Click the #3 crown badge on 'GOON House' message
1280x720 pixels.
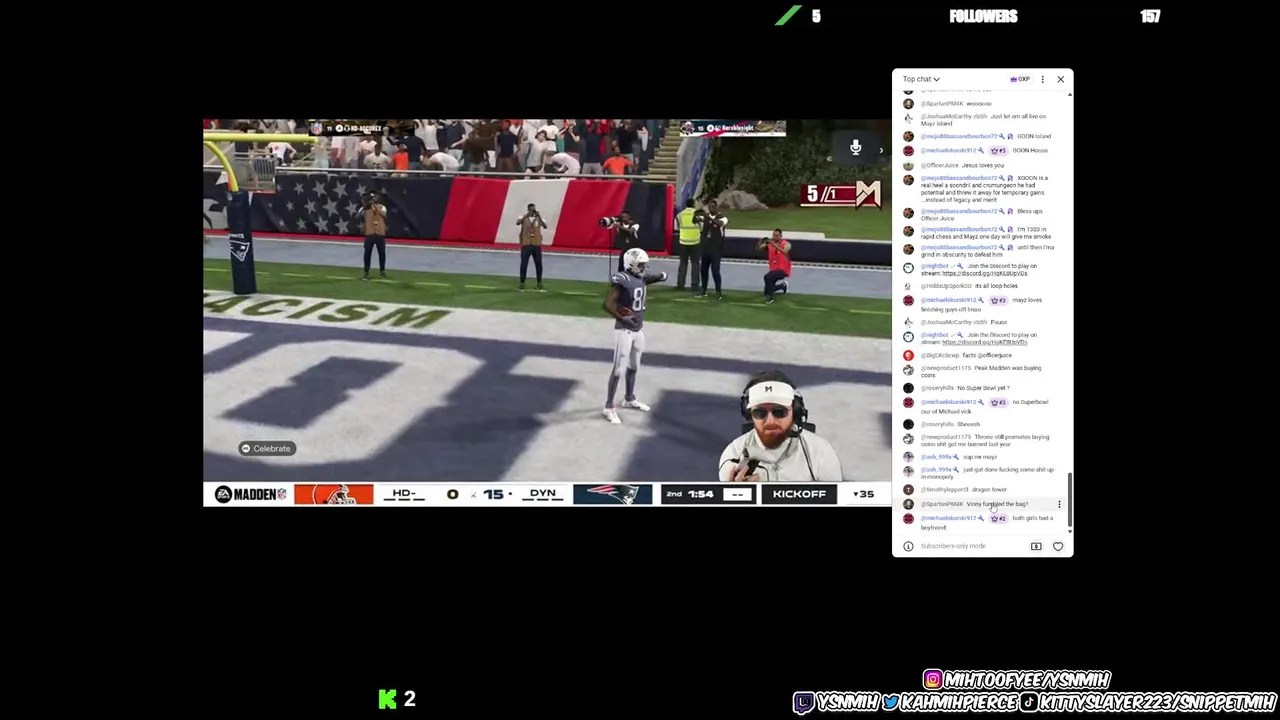[998, 150]
